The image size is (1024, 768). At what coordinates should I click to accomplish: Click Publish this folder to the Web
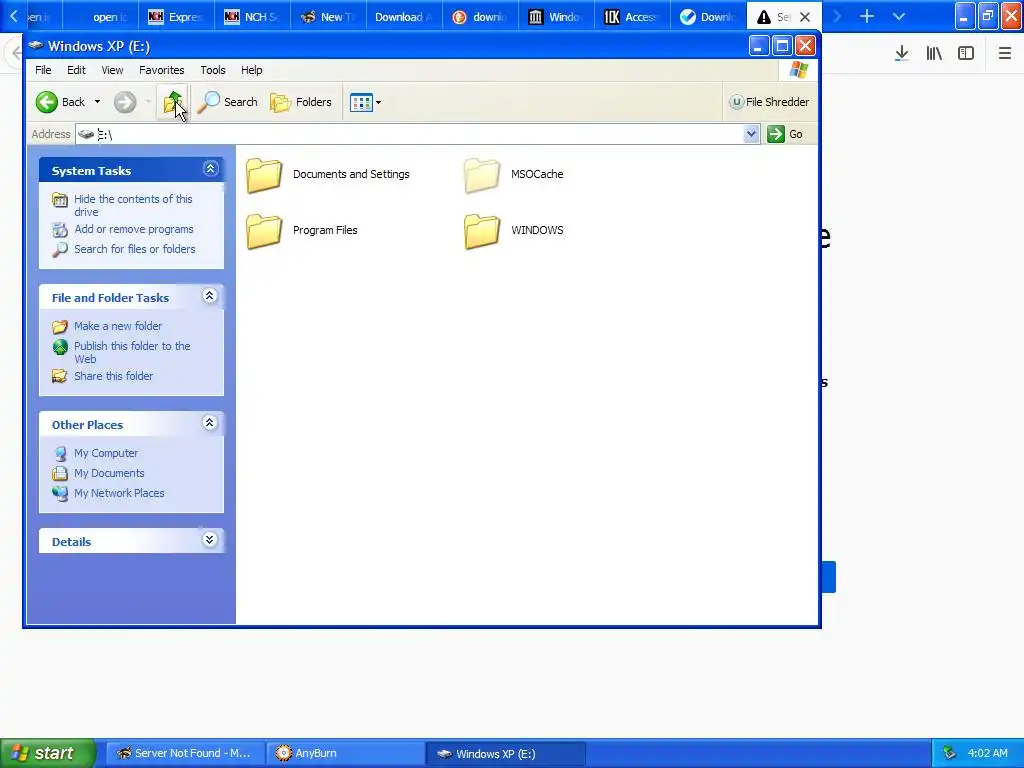pos(132,352)
